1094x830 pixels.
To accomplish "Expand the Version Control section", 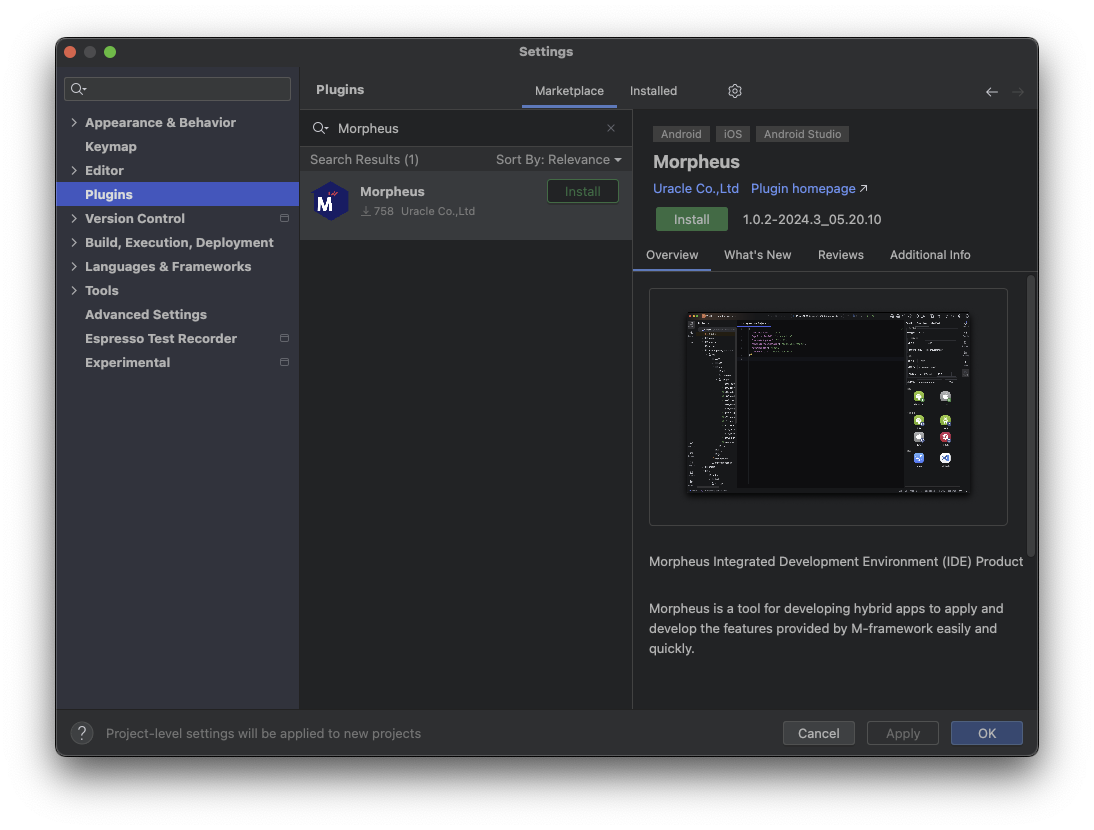I will coord(74,218).
